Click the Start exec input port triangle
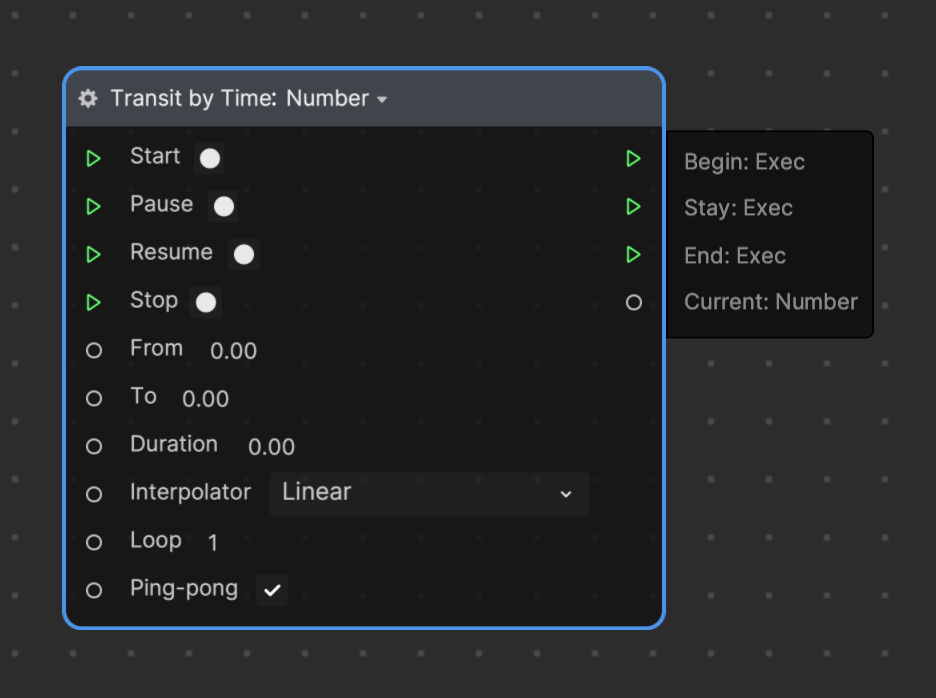936x698 pixels. click(93, 158)
